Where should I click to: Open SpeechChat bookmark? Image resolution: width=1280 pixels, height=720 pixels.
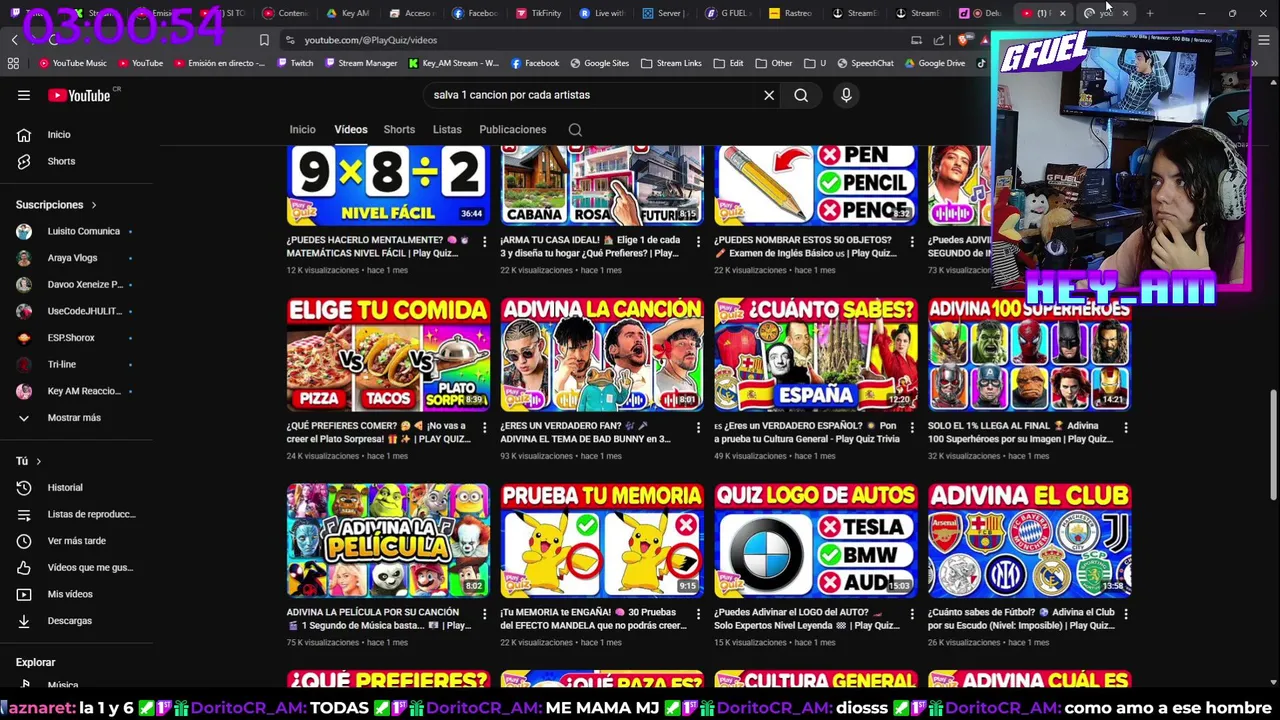[866, 63]
